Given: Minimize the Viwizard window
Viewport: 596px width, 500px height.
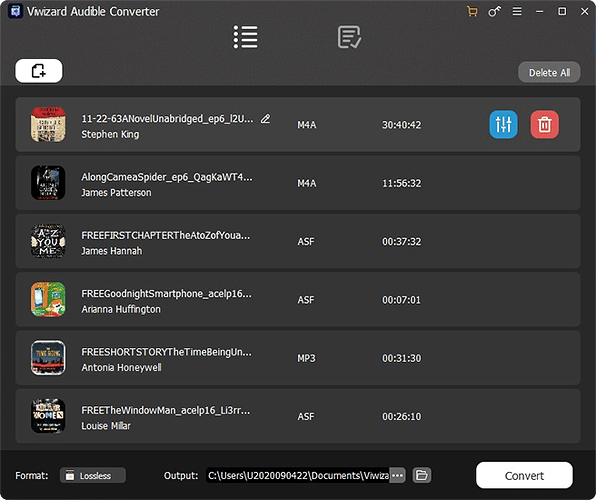Looking at the screenshot, I should (x=539, y=11).
